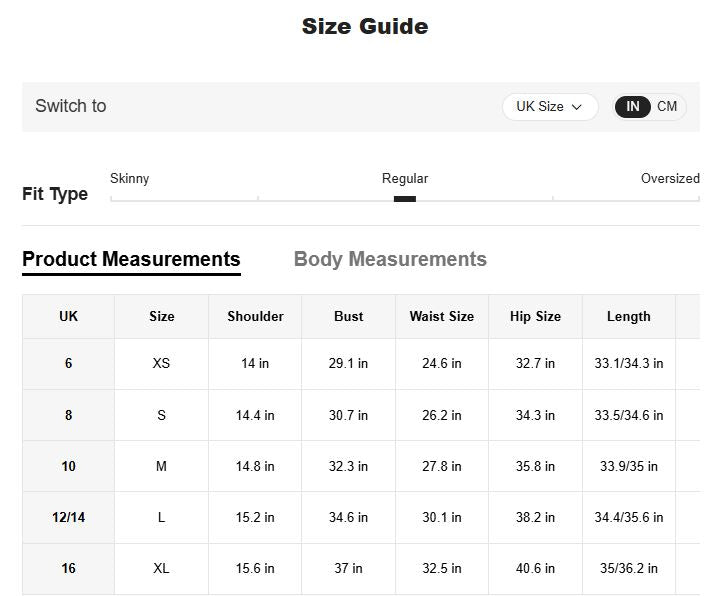Switch units to IN
Screen dimensions: 726x596
[x=633, y=107]
